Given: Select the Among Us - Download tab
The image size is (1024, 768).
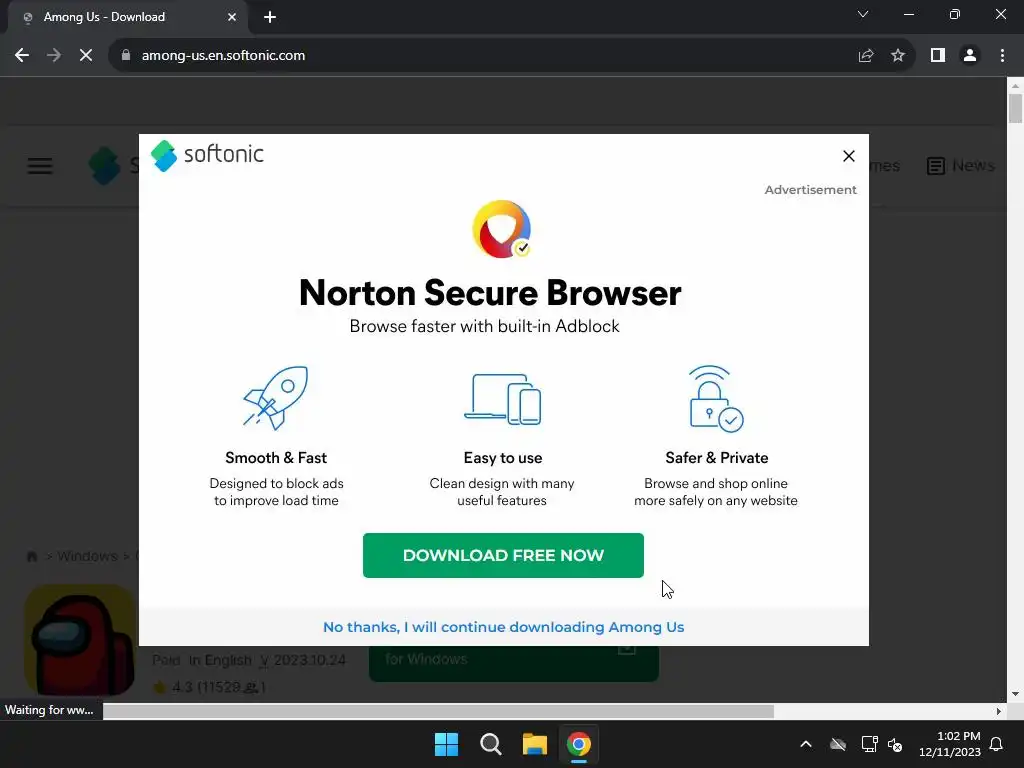Looking at the screenshot, I should 128,18.
